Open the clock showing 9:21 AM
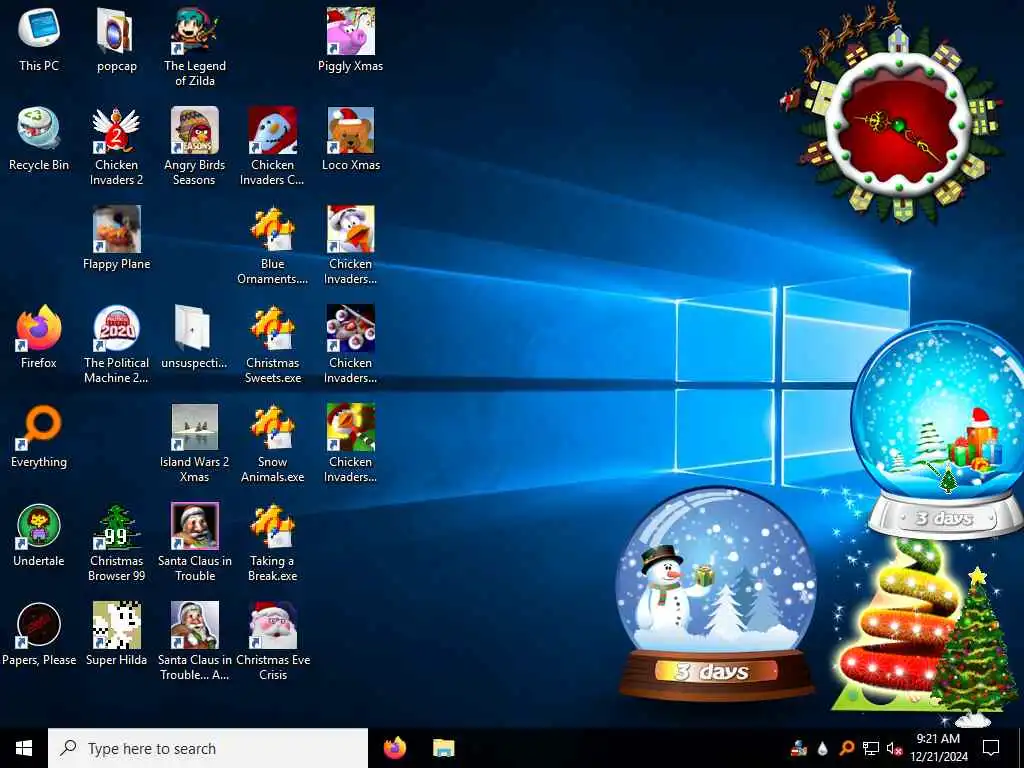Screen dimensions: 1024x768 [x=938, y=748]
